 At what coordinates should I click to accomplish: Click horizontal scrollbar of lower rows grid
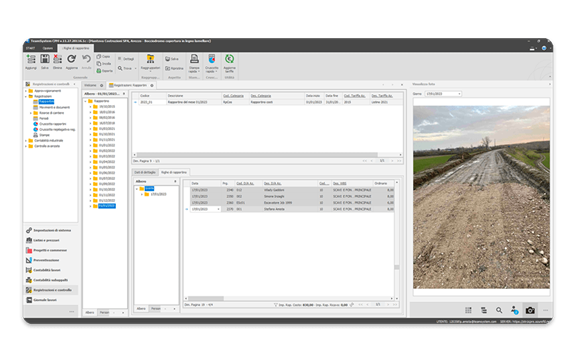[x=206, y=298]
